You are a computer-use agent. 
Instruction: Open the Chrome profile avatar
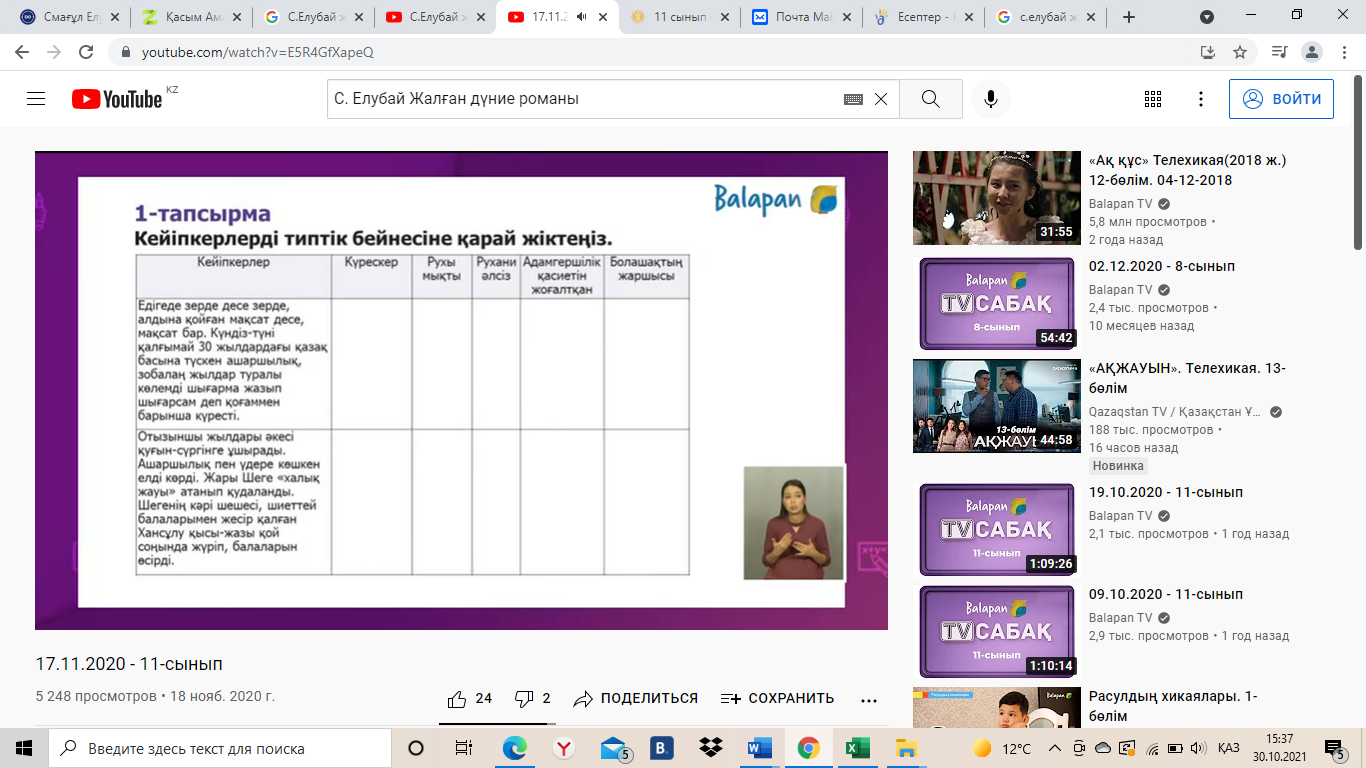click(x=1312, y=52)
